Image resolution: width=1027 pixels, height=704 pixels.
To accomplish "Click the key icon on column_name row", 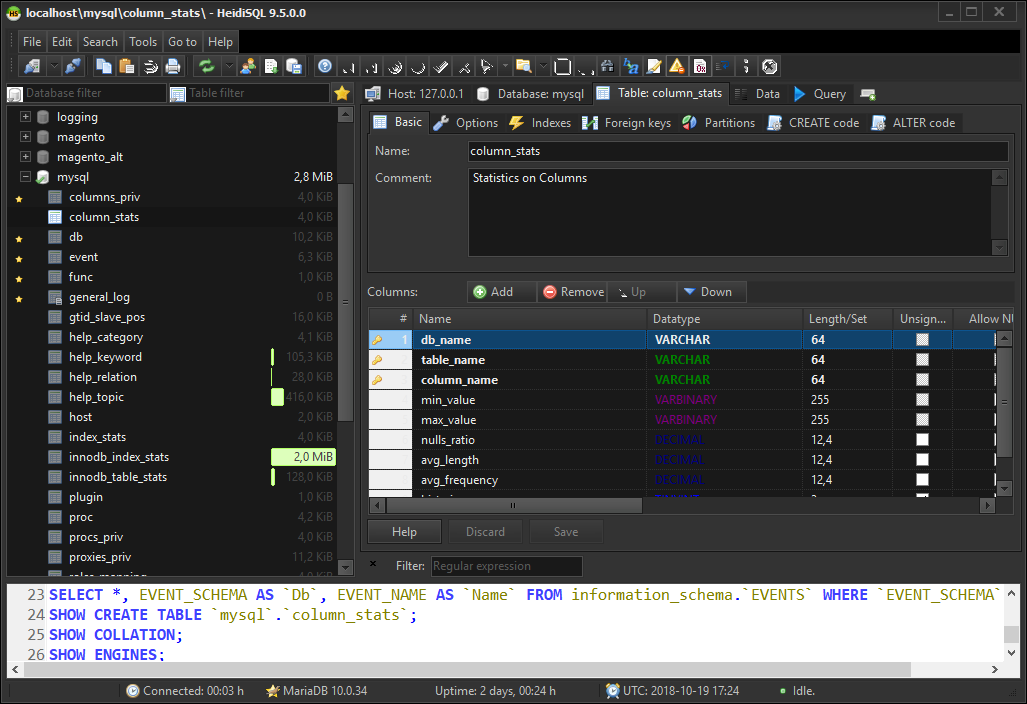I will [377, 380].
